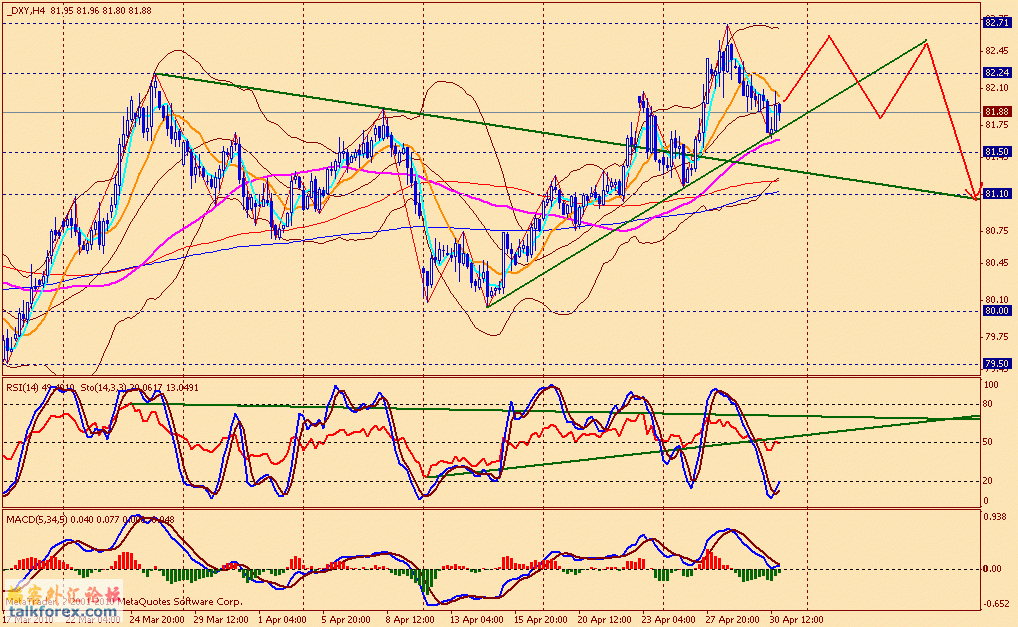Select the 23 Apr 04:00 time label
Screen dimensions: 1018x627
tap(668, 619)
